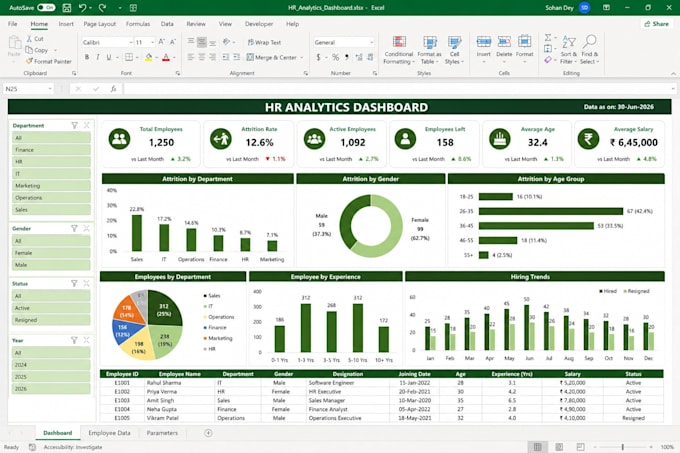Open the Developer ribbon tab
The height and width of the screenshot is (453, 680).
259,24
